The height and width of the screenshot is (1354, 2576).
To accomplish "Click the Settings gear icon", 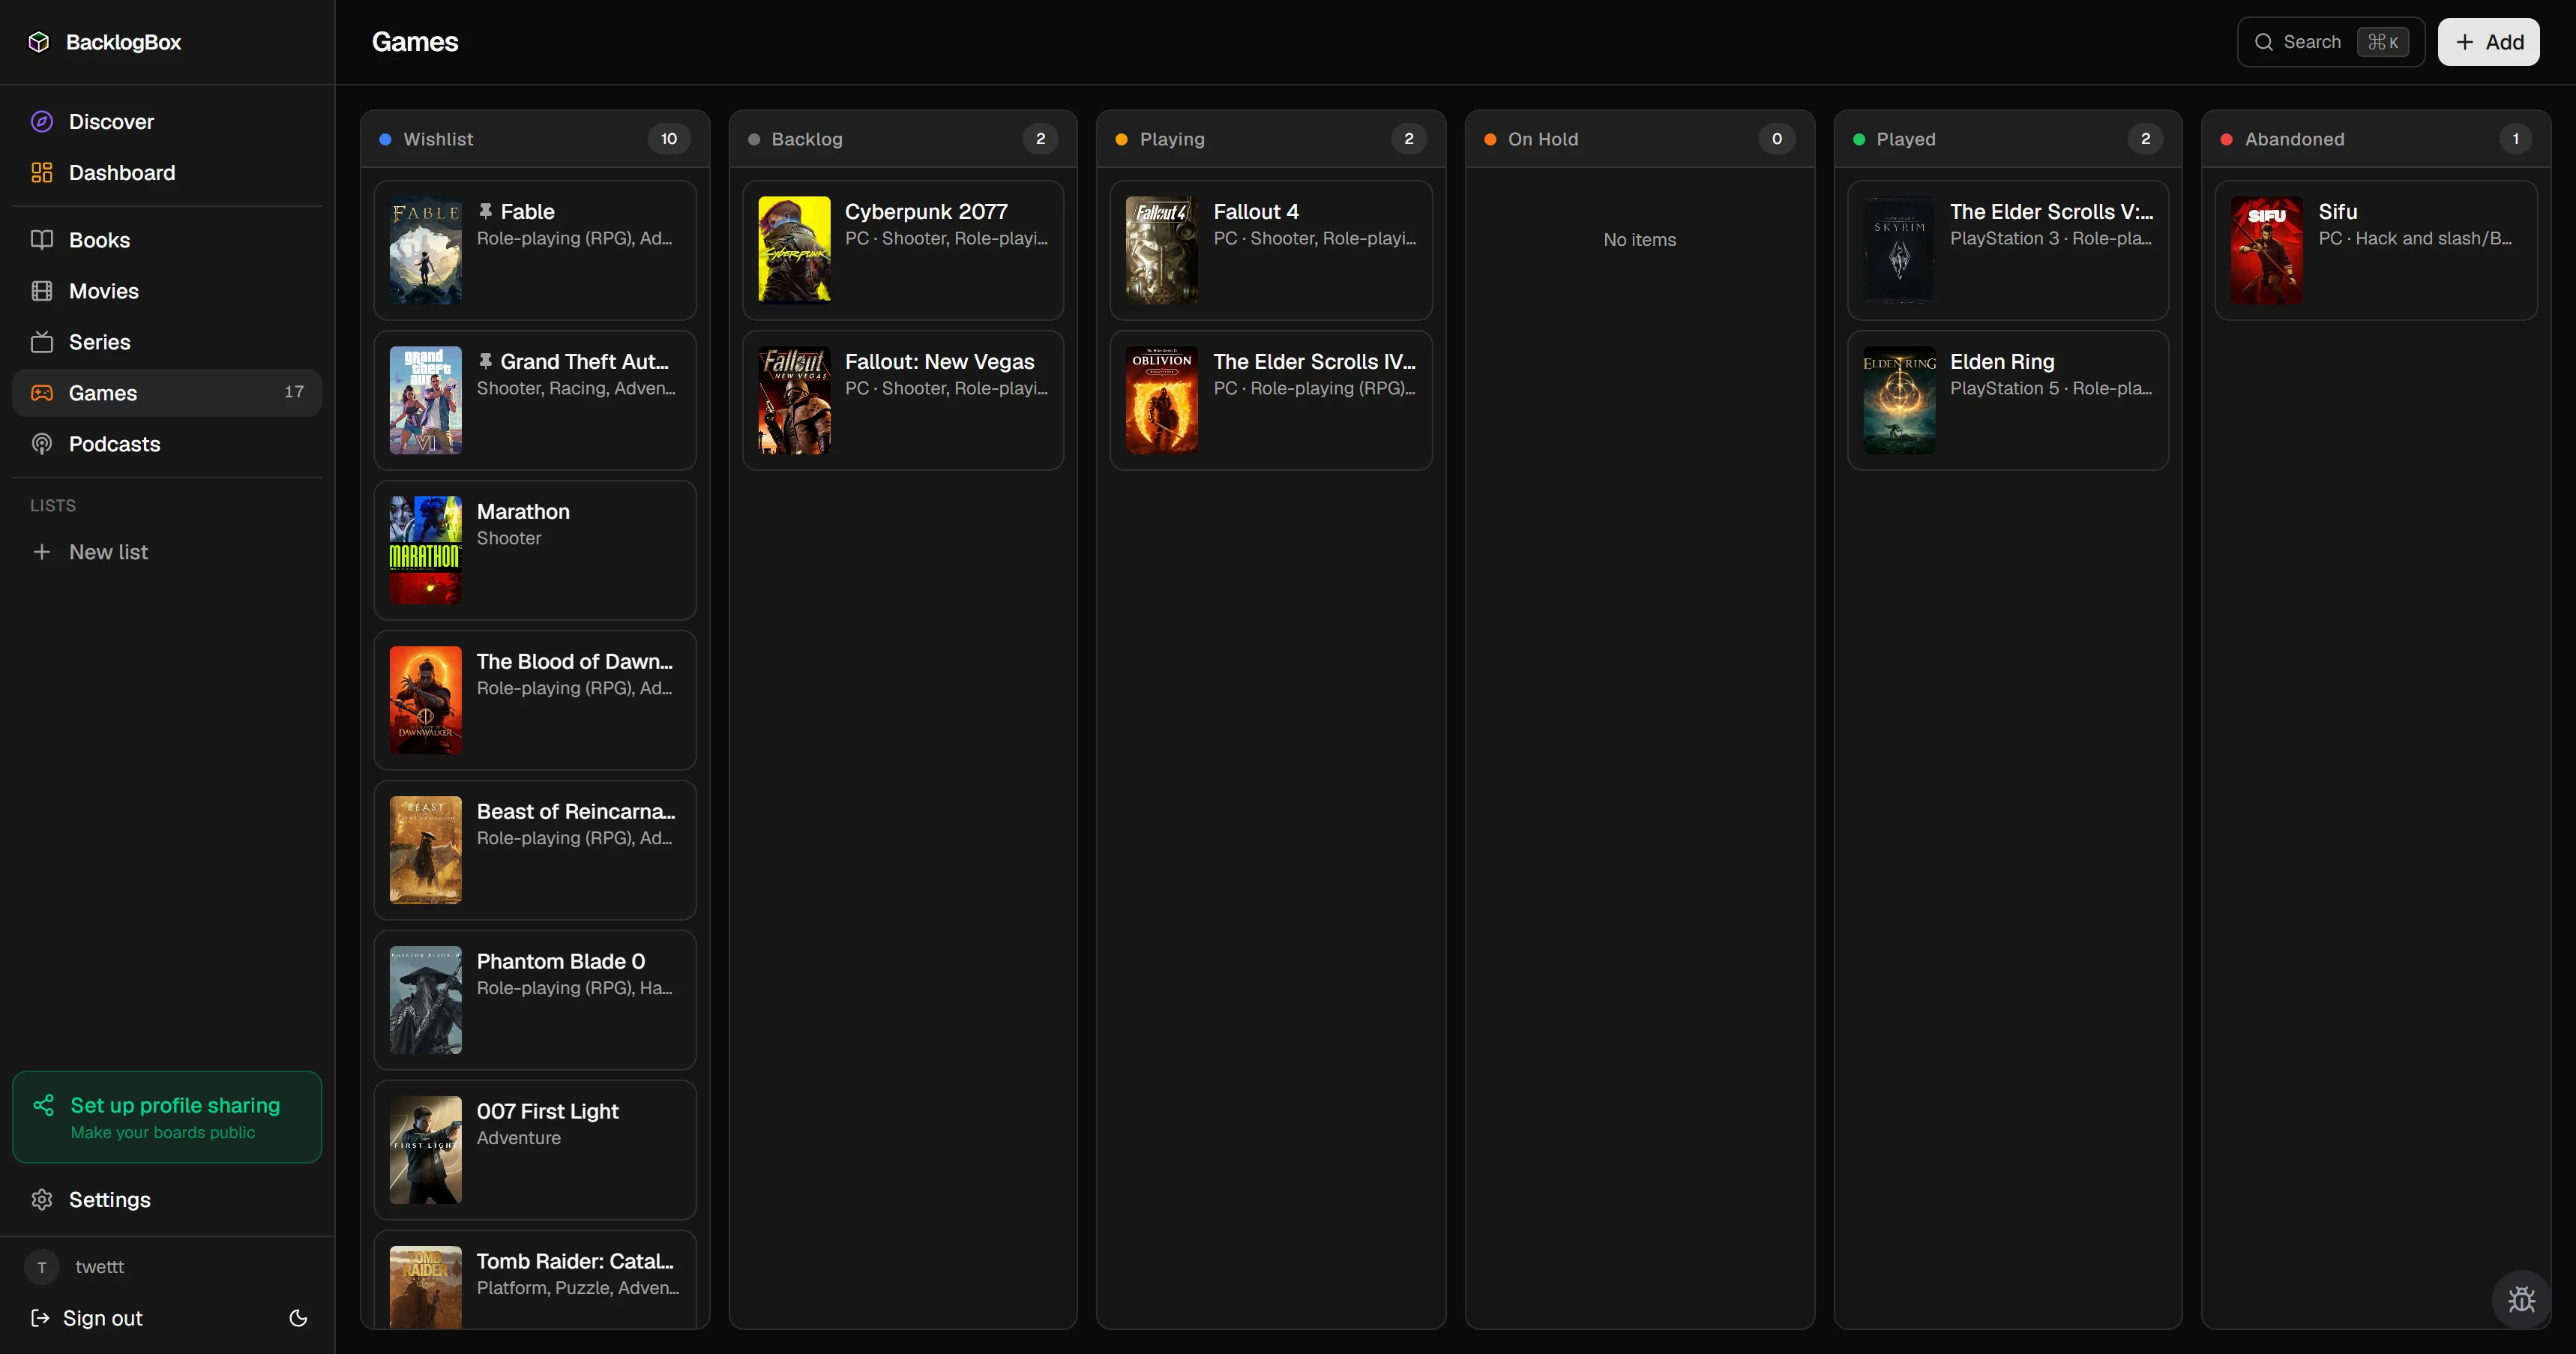I will point(42,1199).
